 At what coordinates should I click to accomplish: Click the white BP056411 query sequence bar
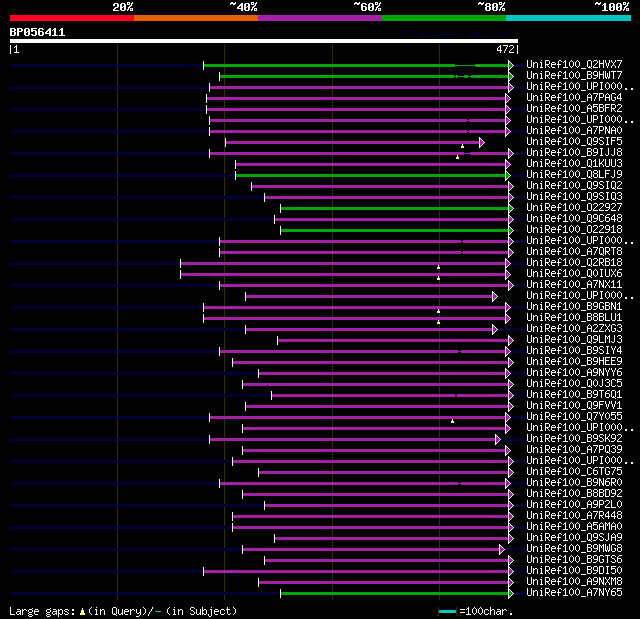(x=264, y=41)
